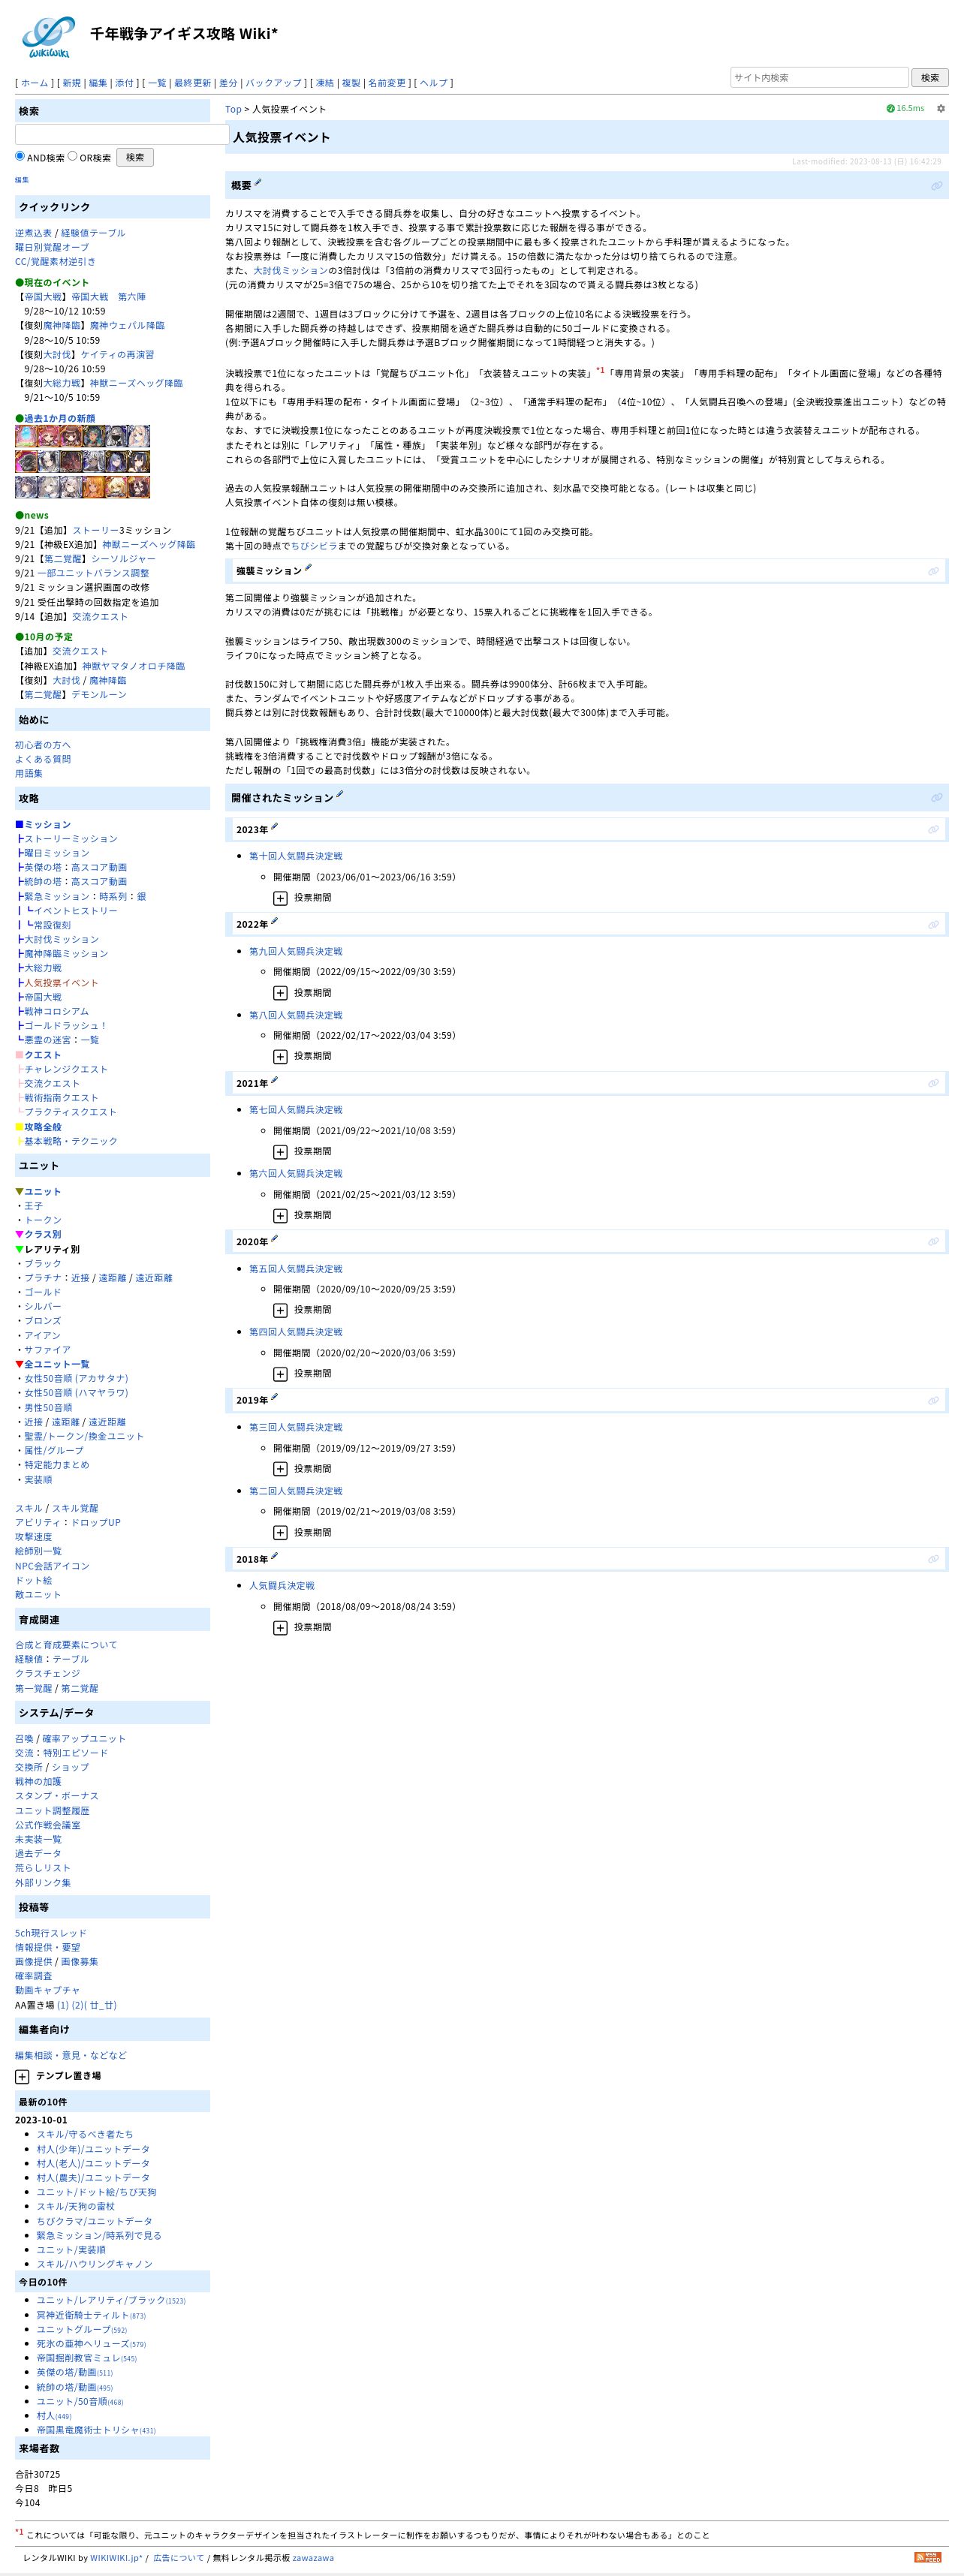
Task: Open 冥神近衛騎士ティルト in today's list
Action: (83, 2315)
